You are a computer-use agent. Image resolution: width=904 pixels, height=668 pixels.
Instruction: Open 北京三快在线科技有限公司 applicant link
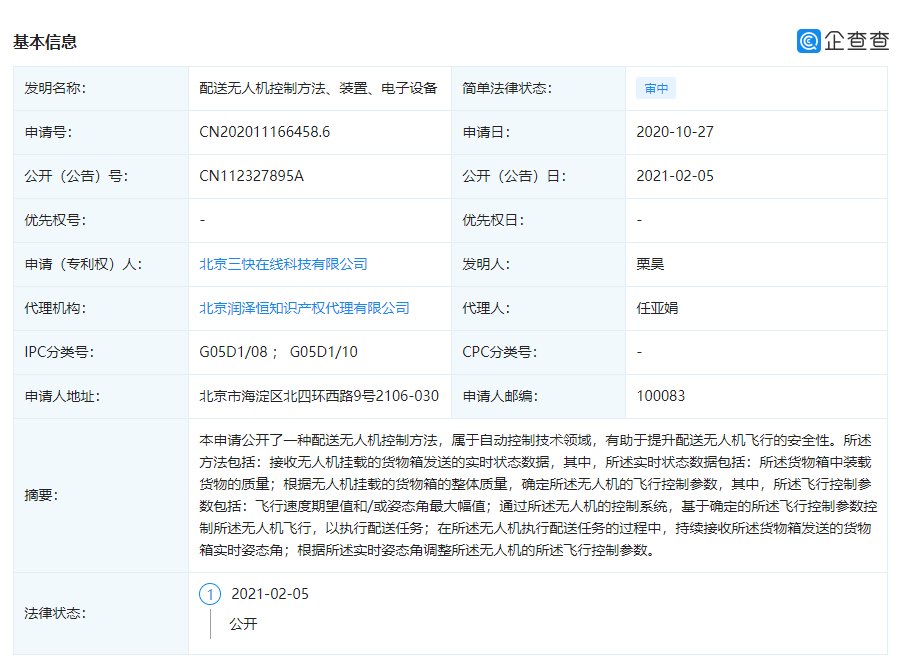pyautogui.click(x=283, y=264)
